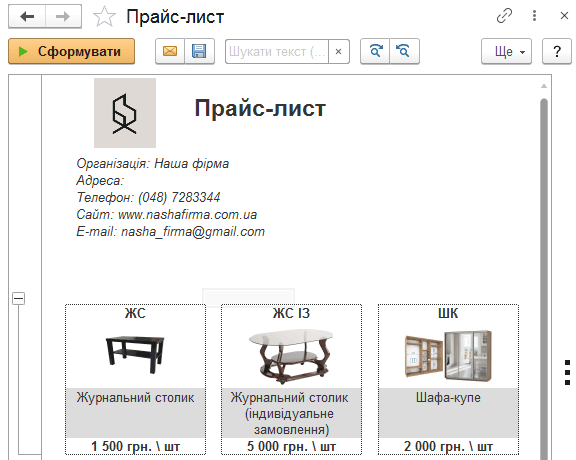Copy link using the chain icon

coord(504,16)
